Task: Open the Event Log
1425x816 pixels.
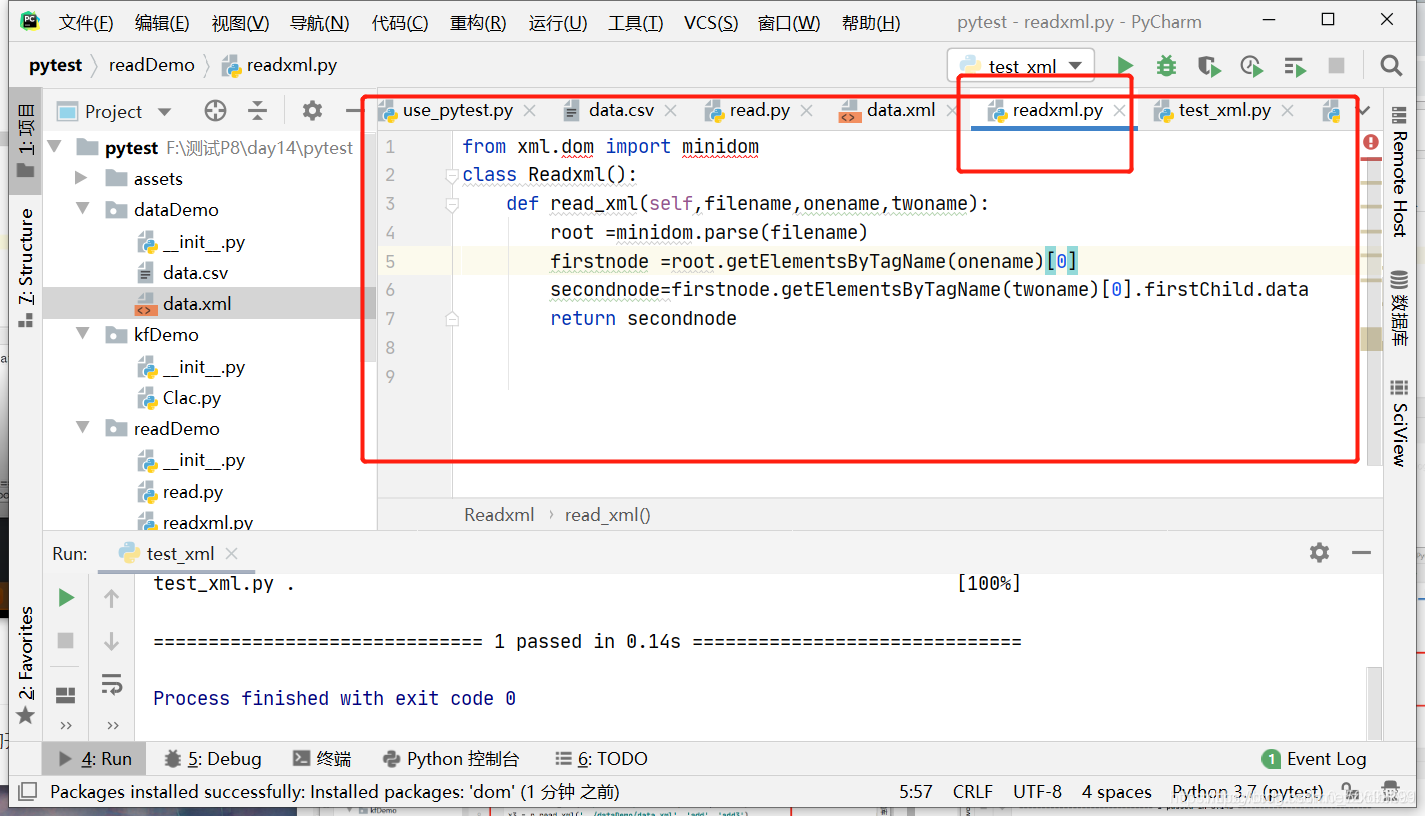Action: [x=1314, y=759]
